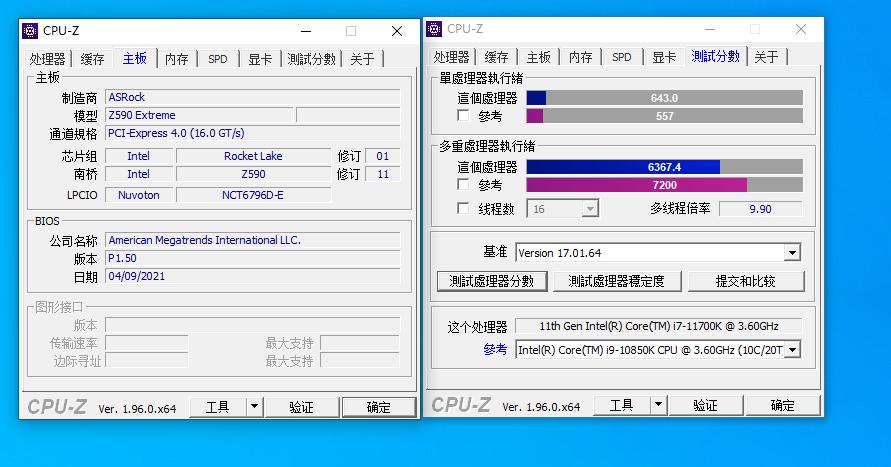Click American Megatrends International LLC. field
This screenshot has width=891, height=467.
pyautogui.click(x=252, y=240)
